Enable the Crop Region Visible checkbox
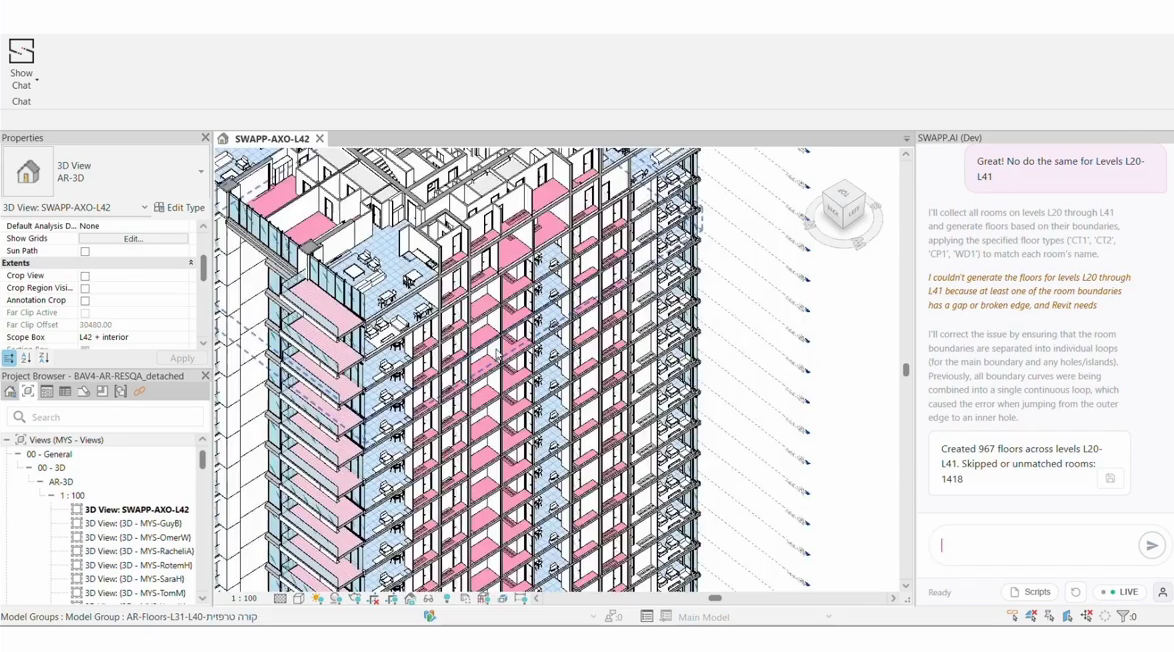Screen dimensions: 1174x652 (x=85, y=288)
